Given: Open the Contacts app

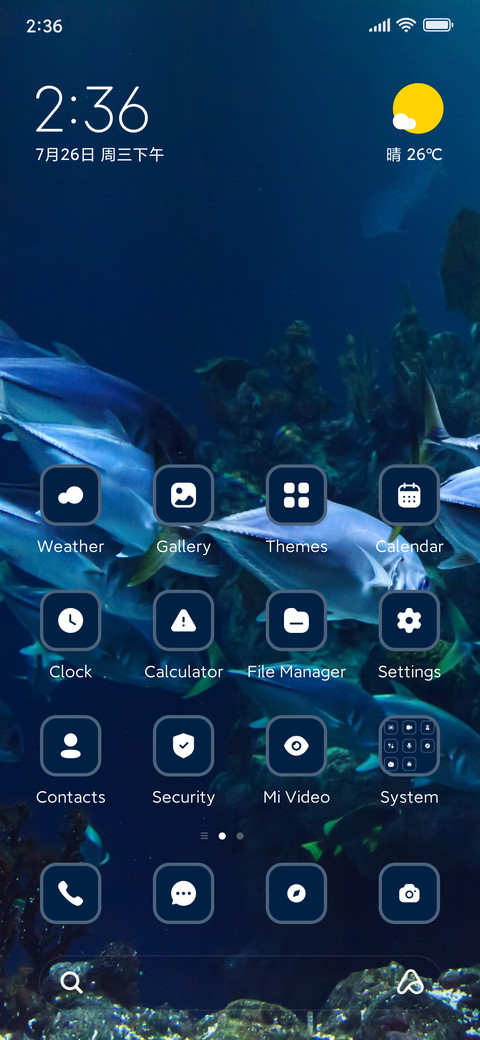Looking at the screenshot, I should tap(70, 746).
